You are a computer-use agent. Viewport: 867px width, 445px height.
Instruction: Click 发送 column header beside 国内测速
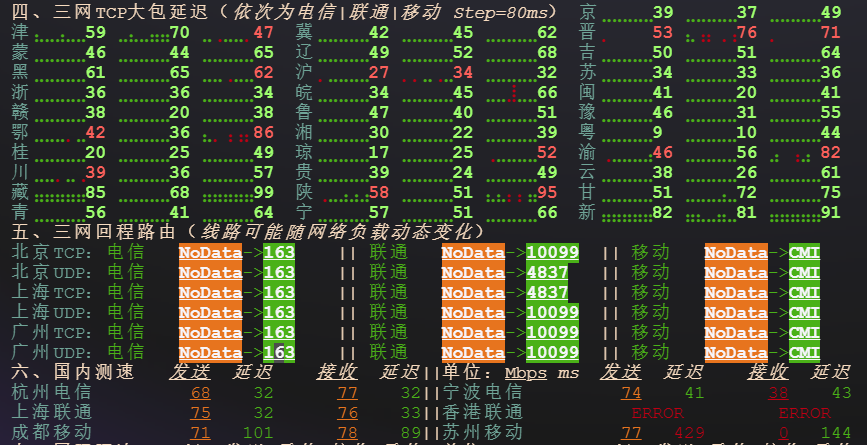click(189, 372)
